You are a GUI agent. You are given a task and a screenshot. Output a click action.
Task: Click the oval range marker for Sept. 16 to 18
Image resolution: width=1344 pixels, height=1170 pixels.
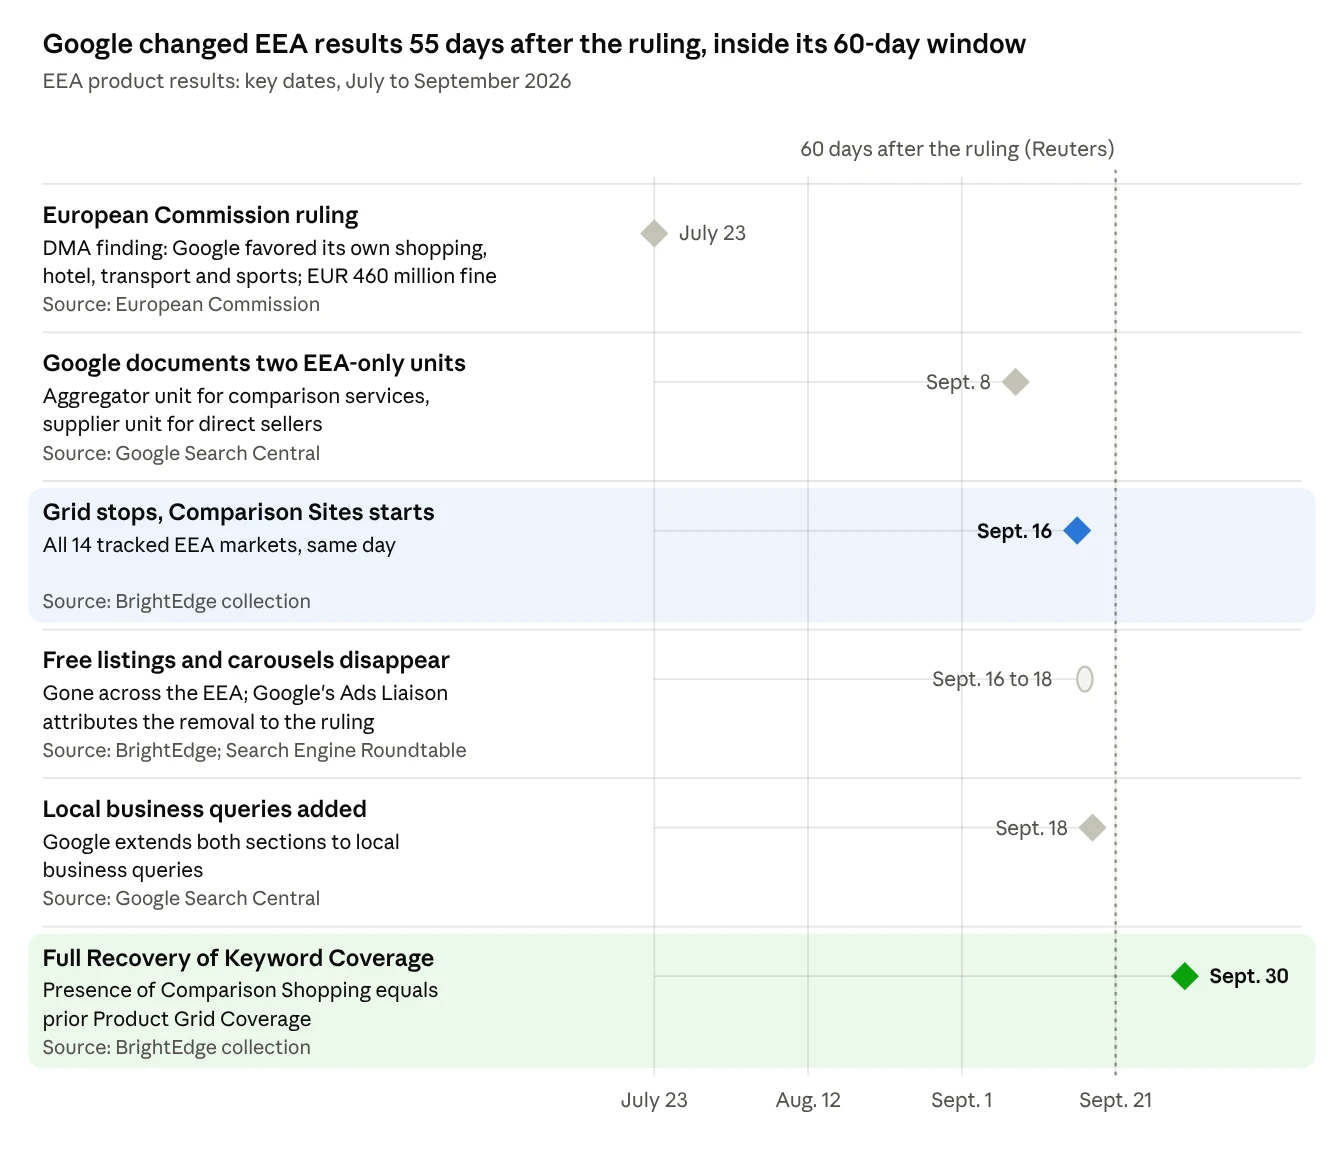(1085, 679)
